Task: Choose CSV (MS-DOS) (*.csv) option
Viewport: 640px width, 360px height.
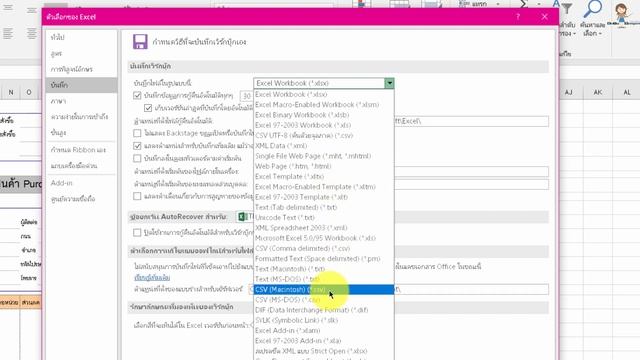Action: tap(324, 300)
